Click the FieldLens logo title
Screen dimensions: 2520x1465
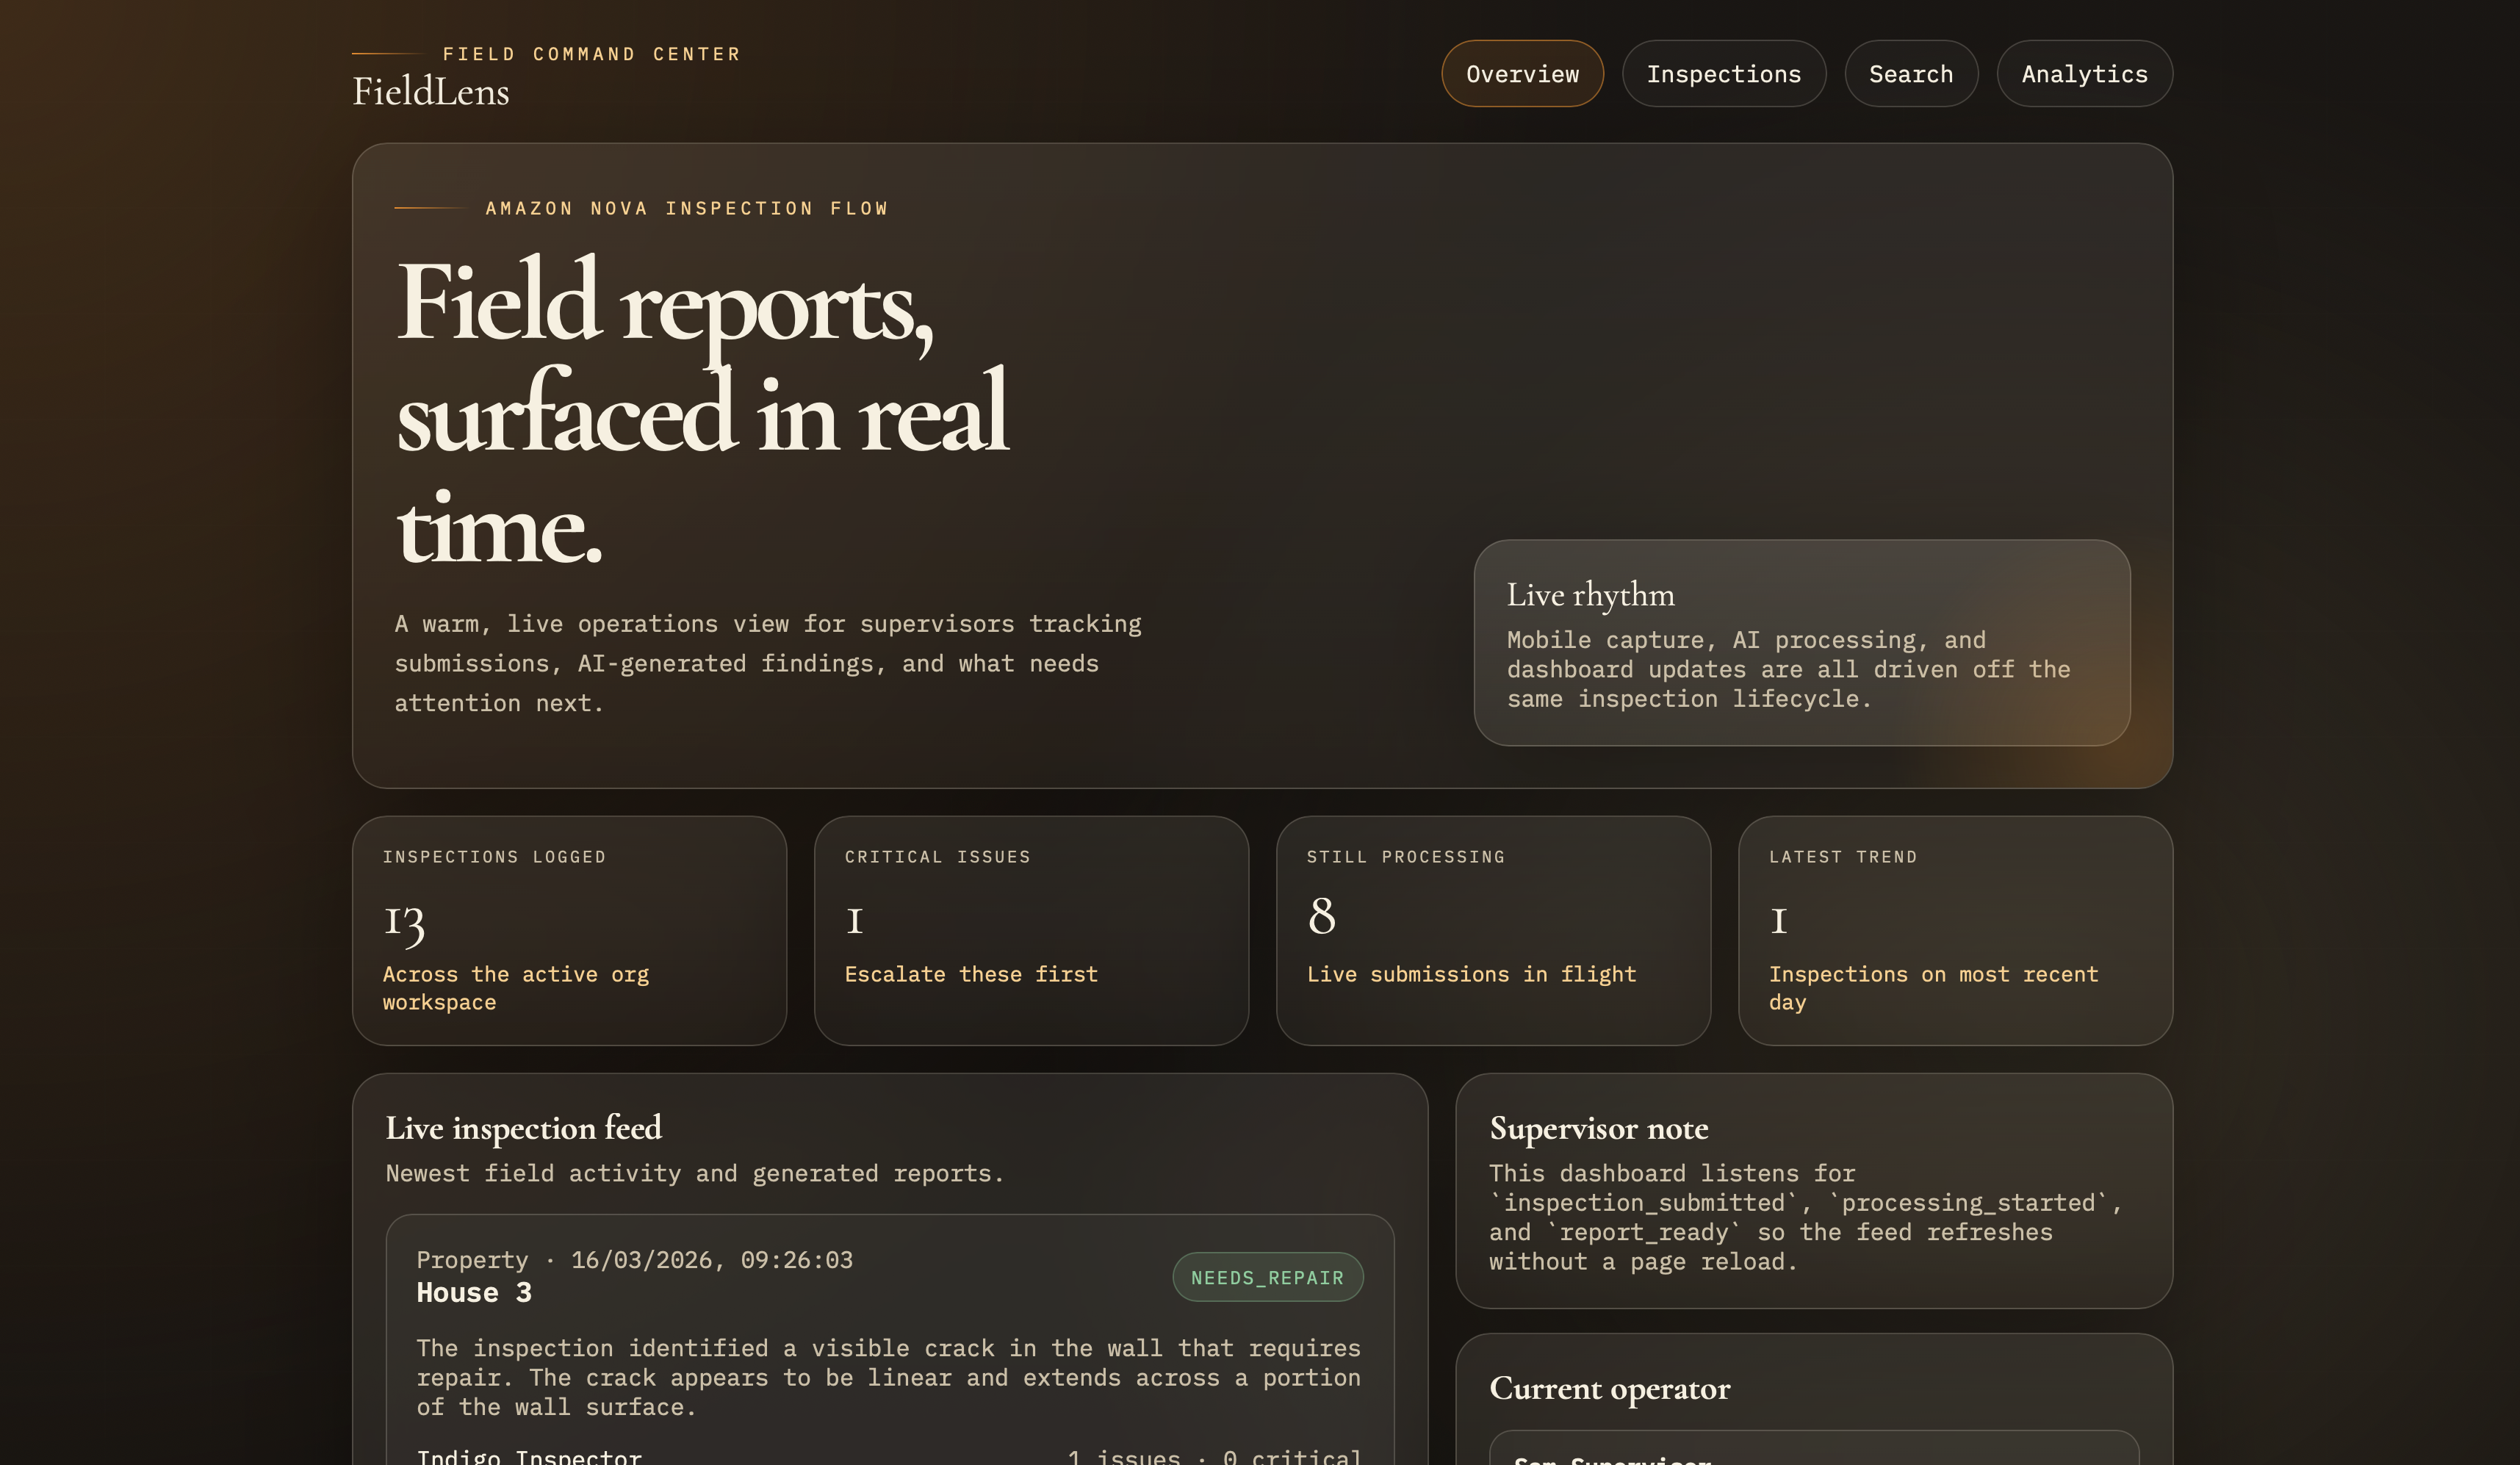[x=431, y=92]
